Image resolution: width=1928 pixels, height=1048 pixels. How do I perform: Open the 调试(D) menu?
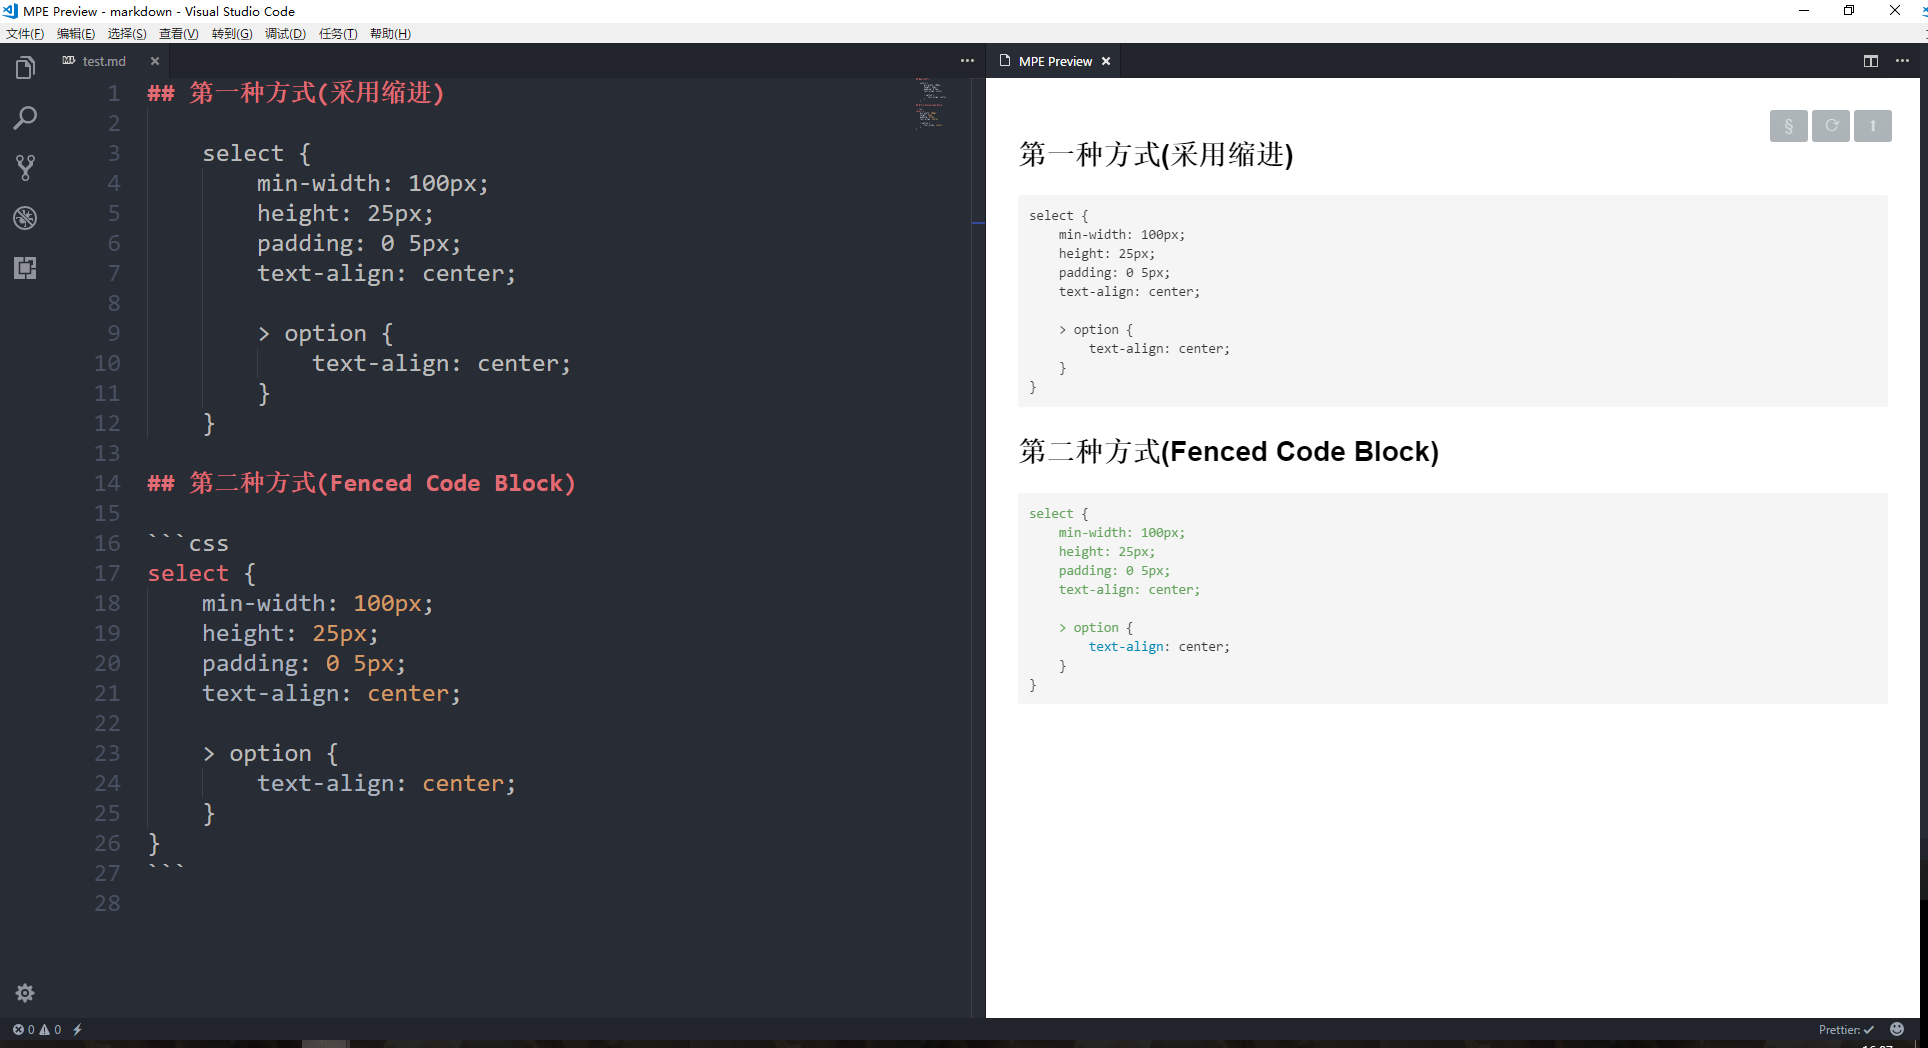click(x=285, y=34)
